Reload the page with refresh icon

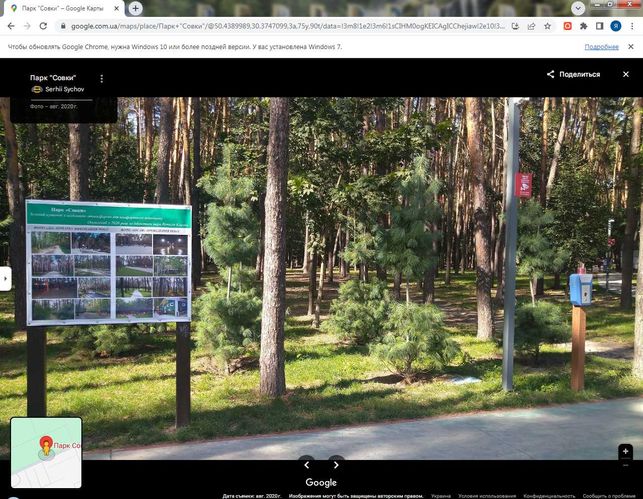(43, 26)
